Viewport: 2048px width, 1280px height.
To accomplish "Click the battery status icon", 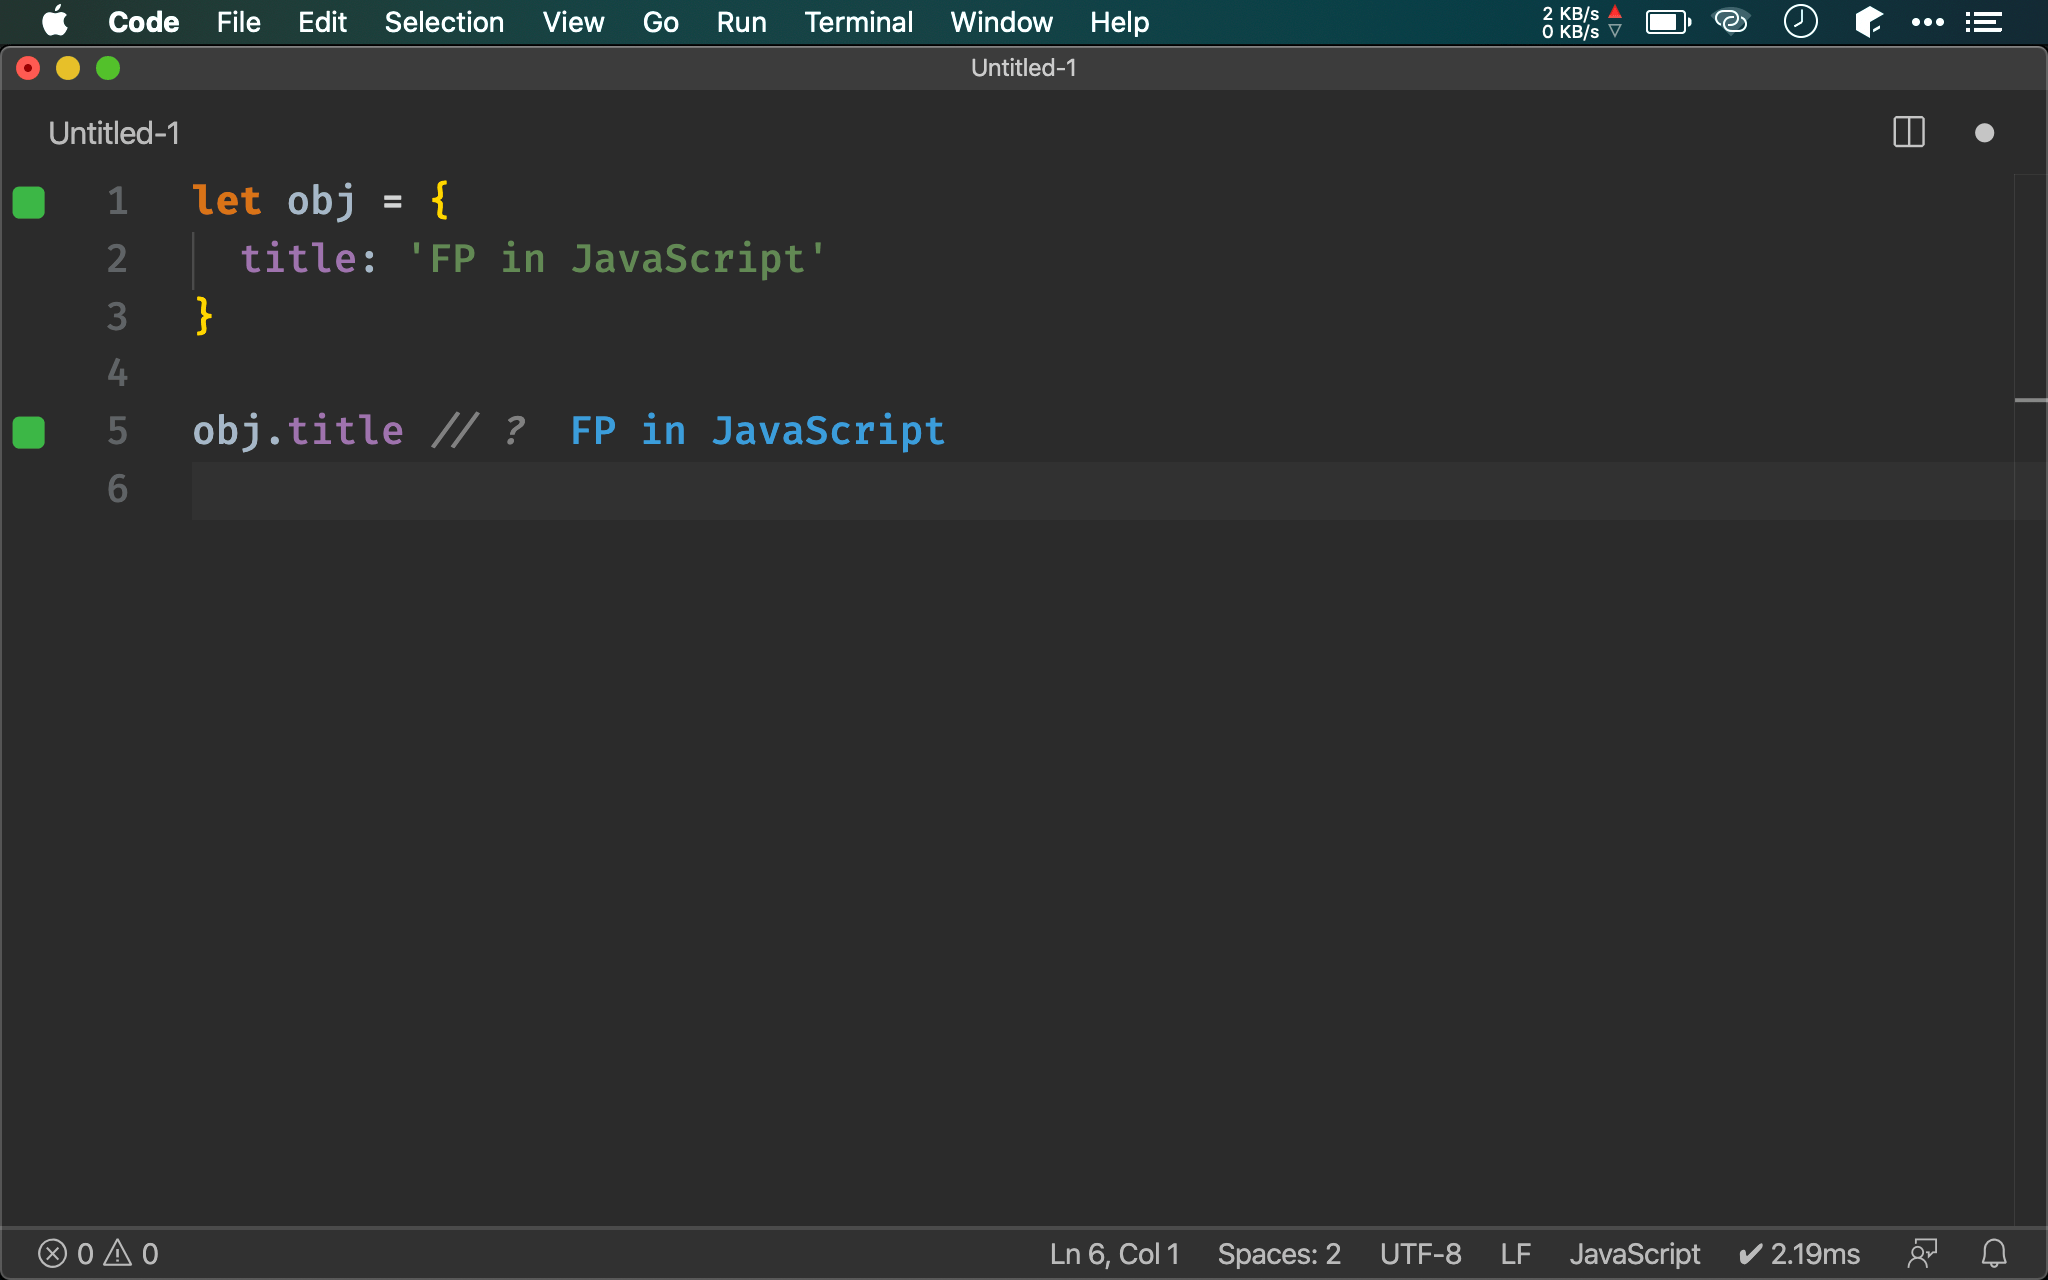I will pyautogui.click(x=1667, y=22).
